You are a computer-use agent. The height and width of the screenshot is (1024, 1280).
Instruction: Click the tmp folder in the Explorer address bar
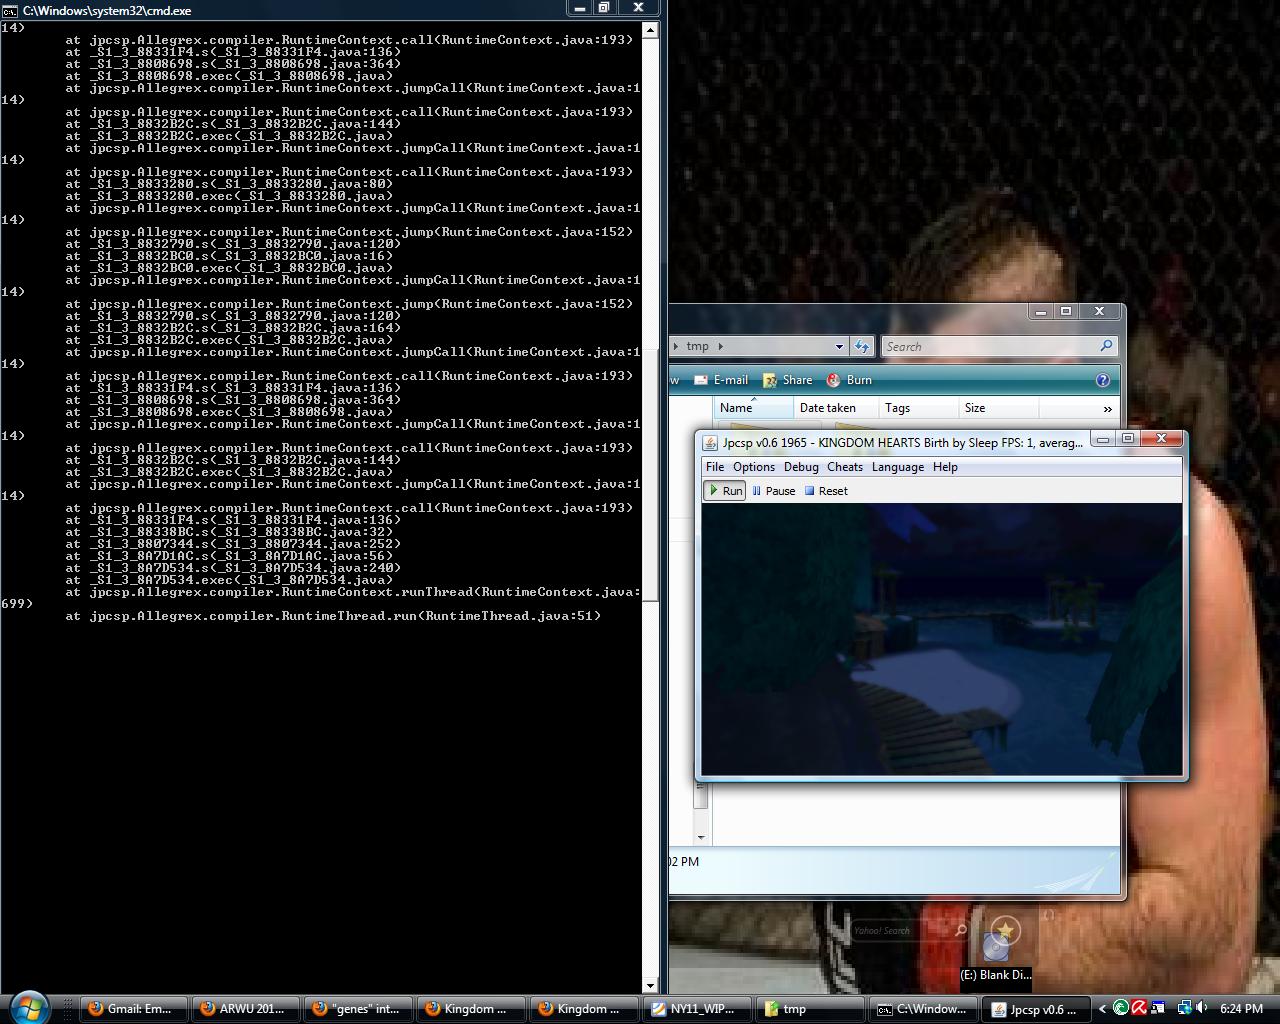pos(698,346)
